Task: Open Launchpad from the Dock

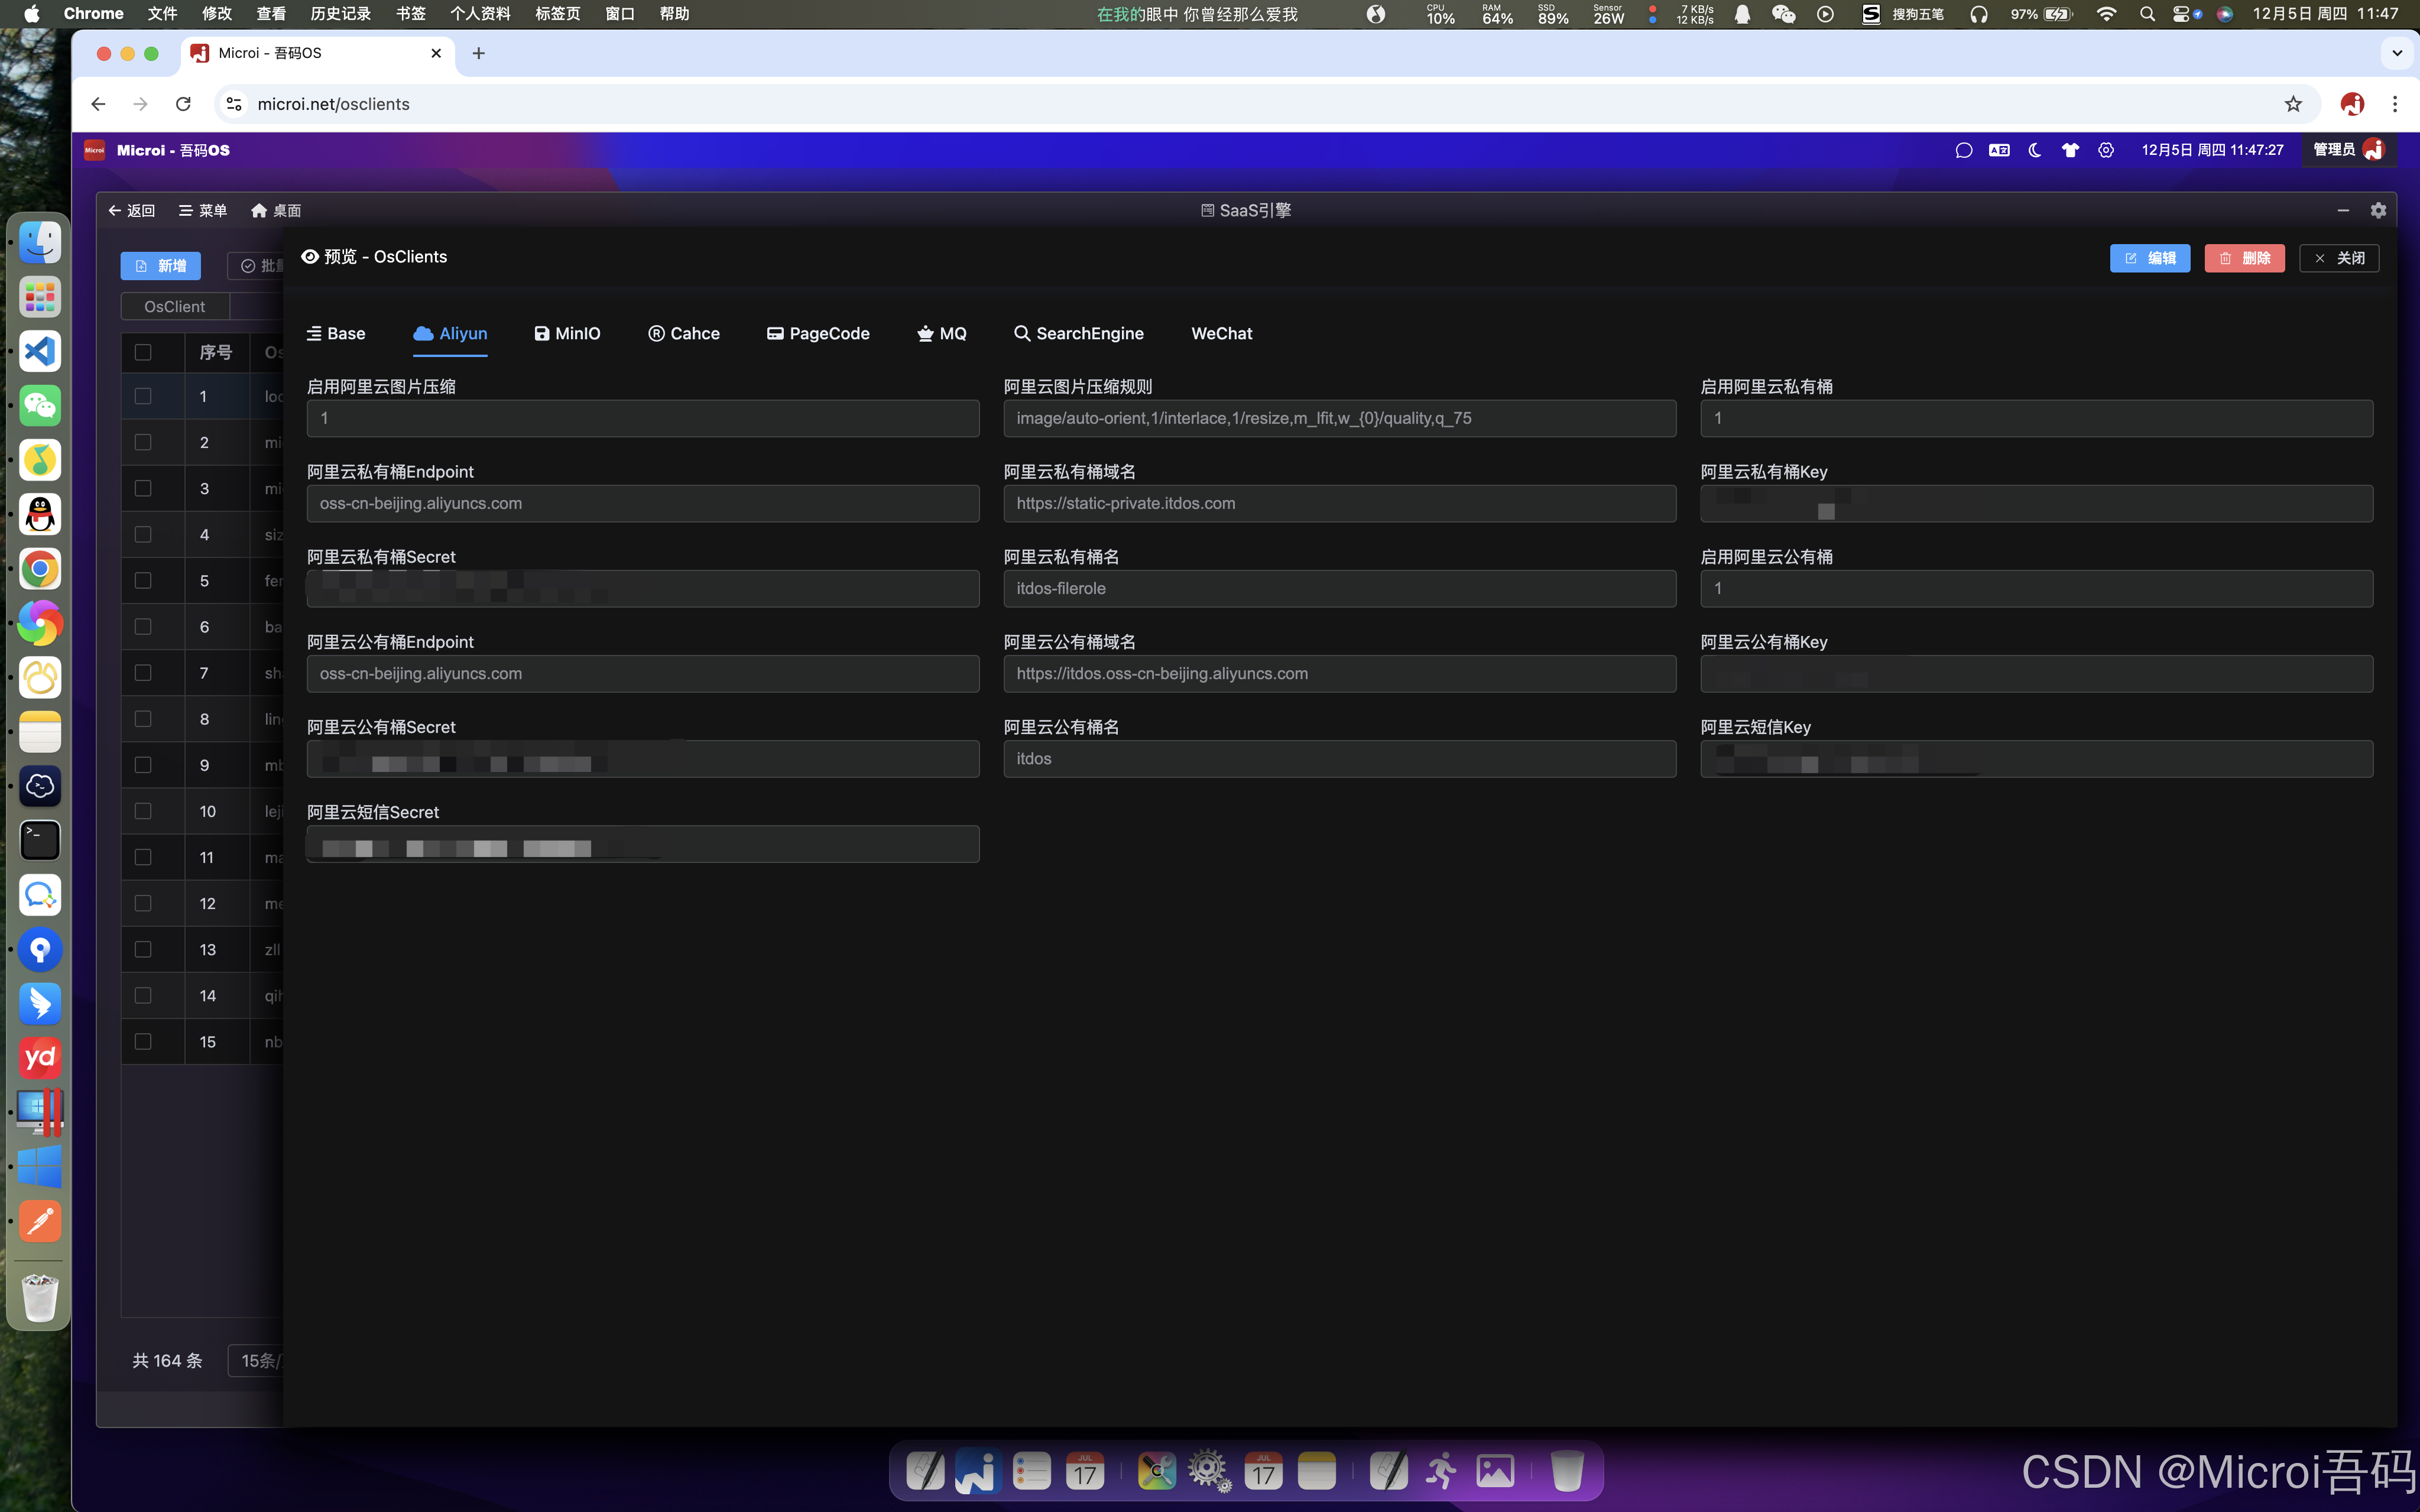Action: (40, 297)
